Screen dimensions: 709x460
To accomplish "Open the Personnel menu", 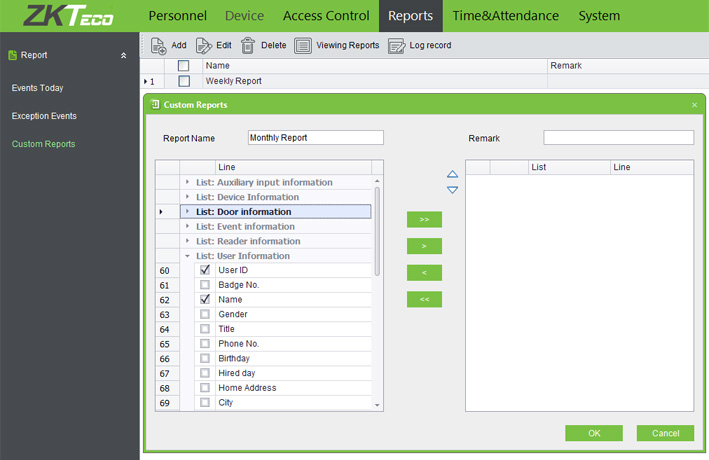I will (177, 16).
